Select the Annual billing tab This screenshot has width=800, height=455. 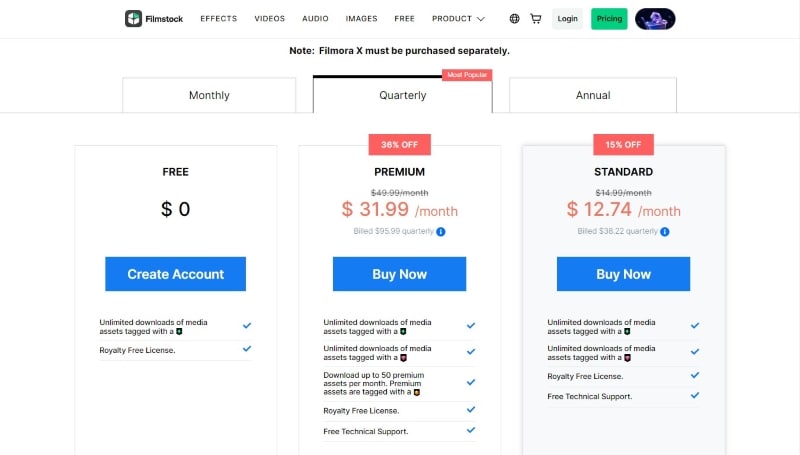pos(593,96)
